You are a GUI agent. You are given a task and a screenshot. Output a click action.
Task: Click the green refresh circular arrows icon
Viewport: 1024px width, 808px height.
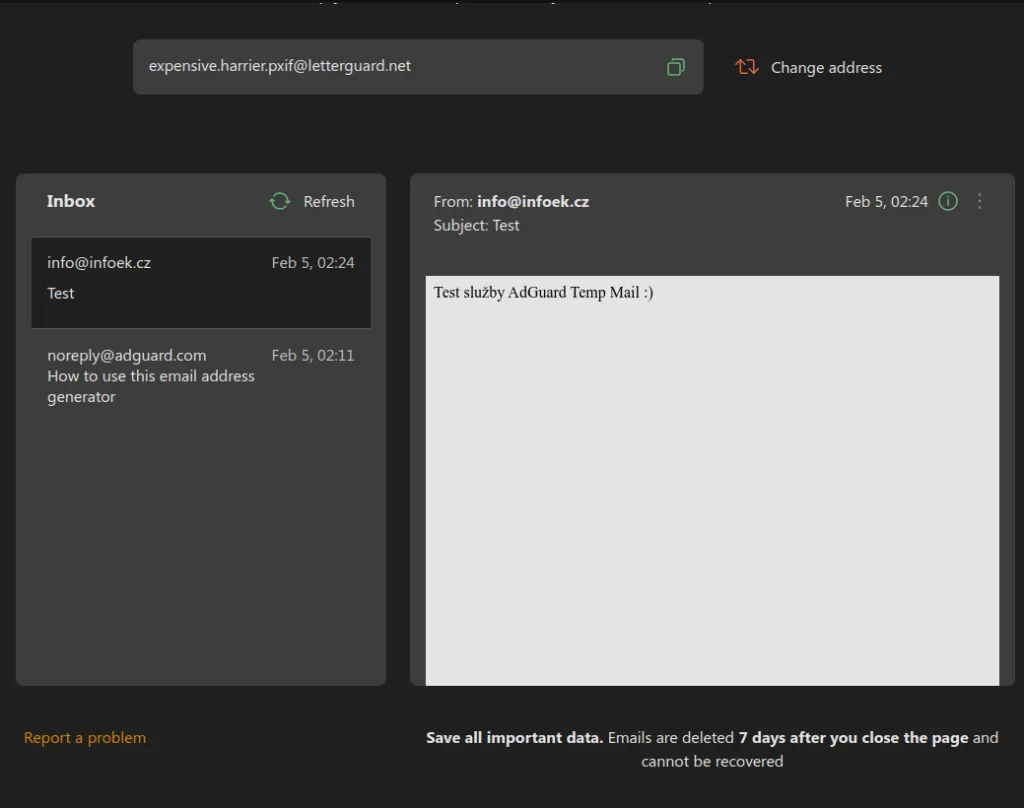pyautogui.click(x=280, y=201)
